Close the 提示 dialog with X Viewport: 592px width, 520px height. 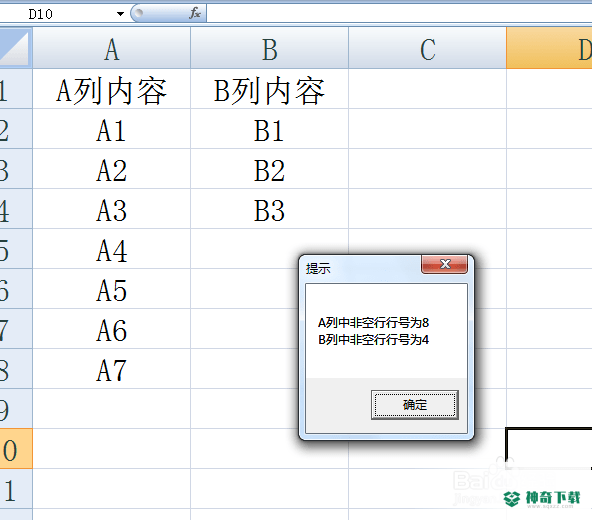[445, 264]
